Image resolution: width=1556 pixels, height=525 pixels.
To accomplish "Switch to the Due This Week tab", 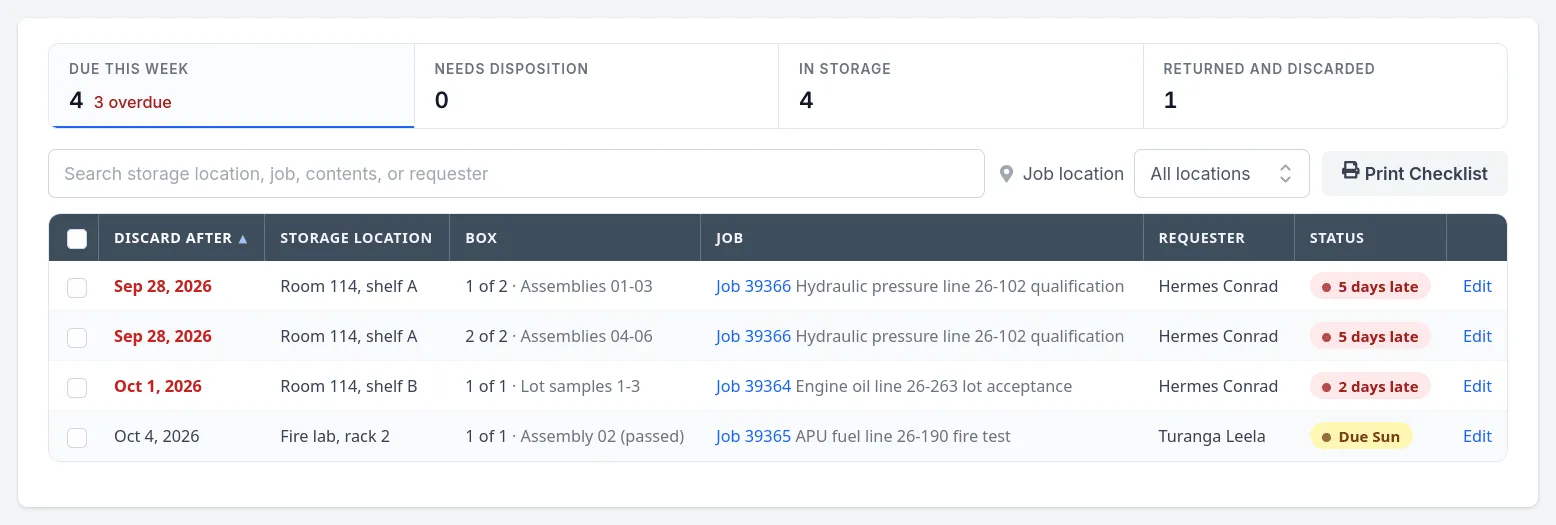I will 232,86.
